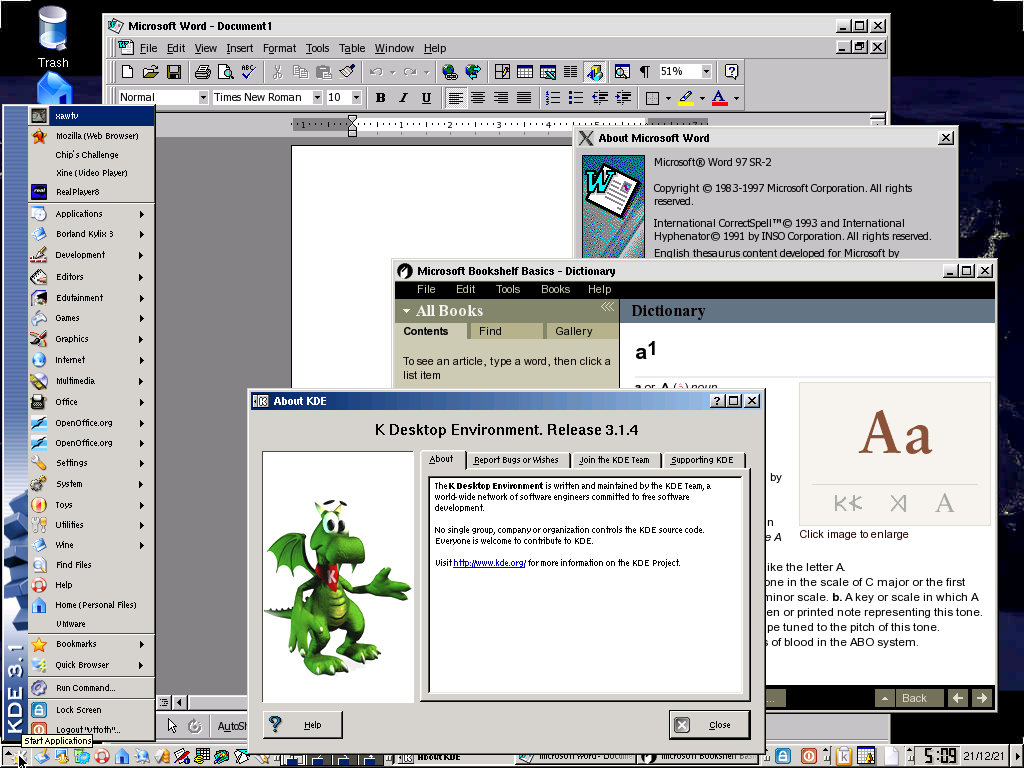The height and width of the screenshot is (768, 1024).
Task: Open Print Preview in Word's toolbar
Action: (225, 72)
